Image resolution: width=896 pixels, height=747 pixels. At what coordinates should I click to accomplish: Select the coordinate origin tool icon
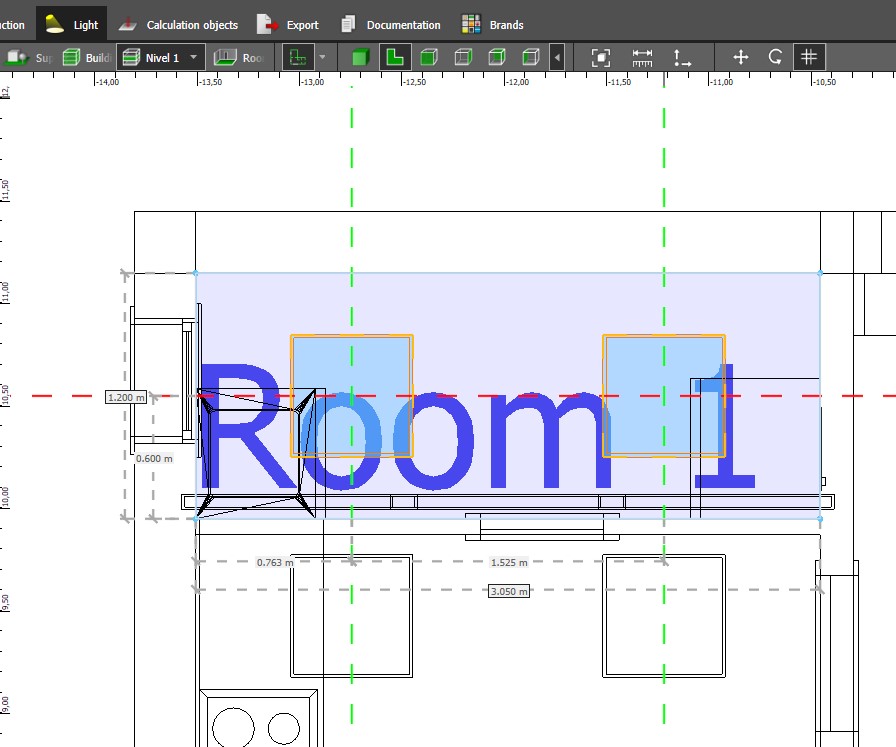click(x=683, y=57)
